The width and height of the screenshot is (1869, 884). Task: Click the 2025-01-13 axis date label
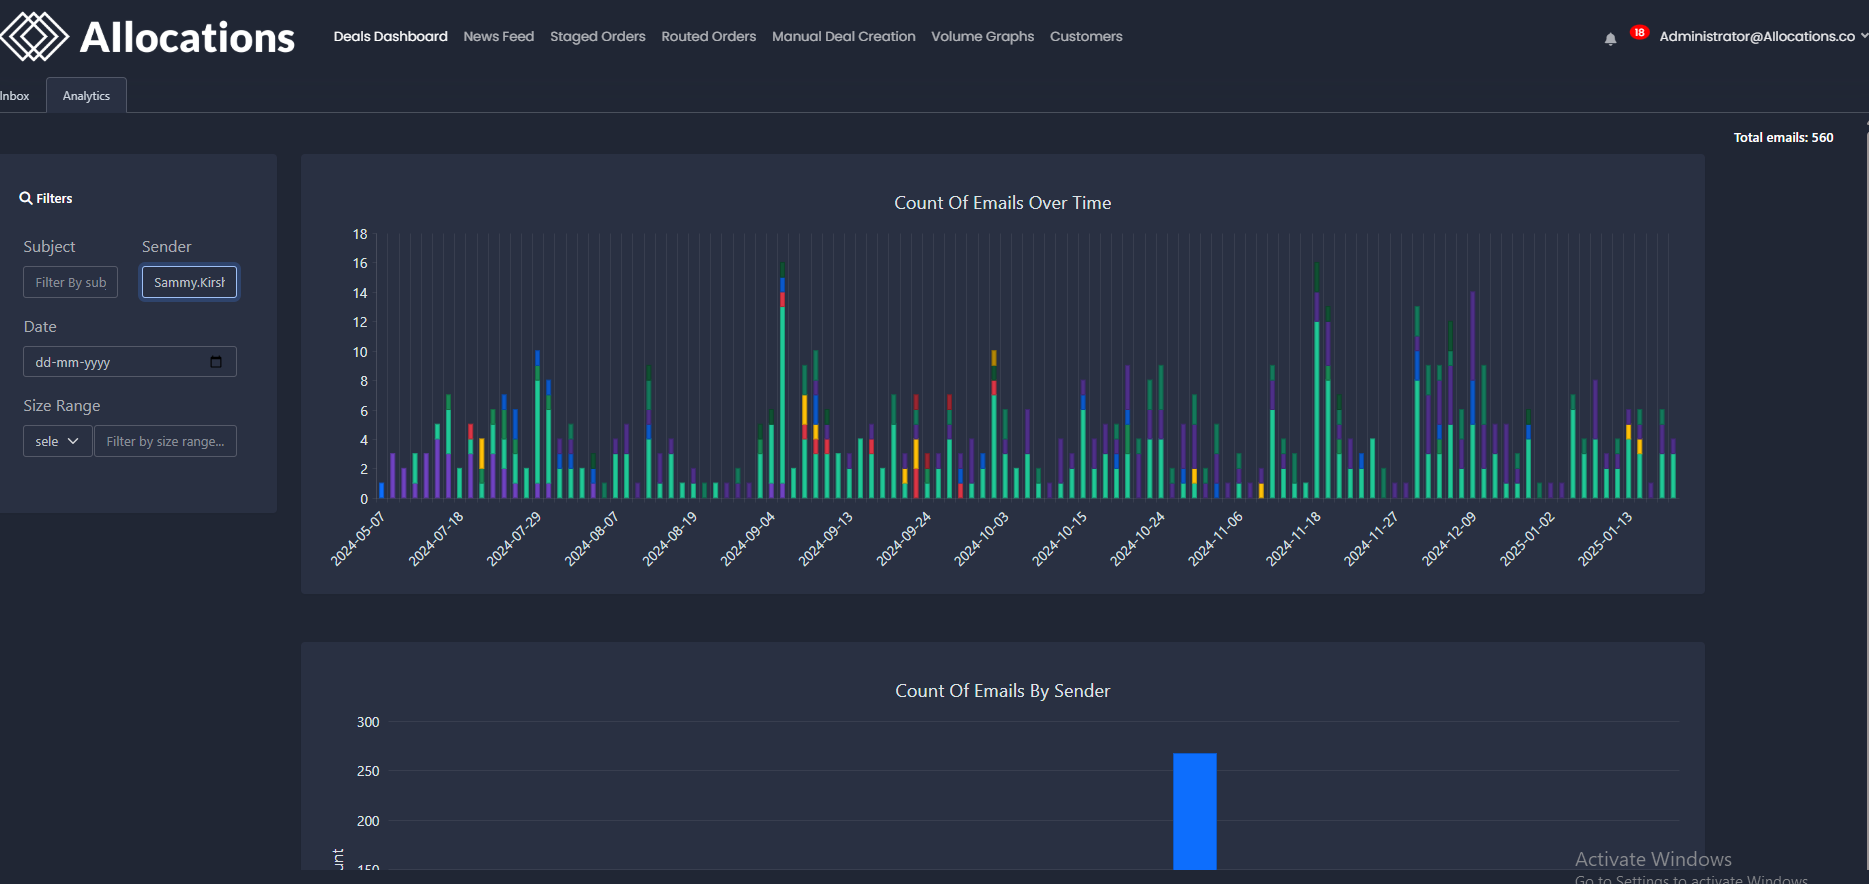(1605, 539)
